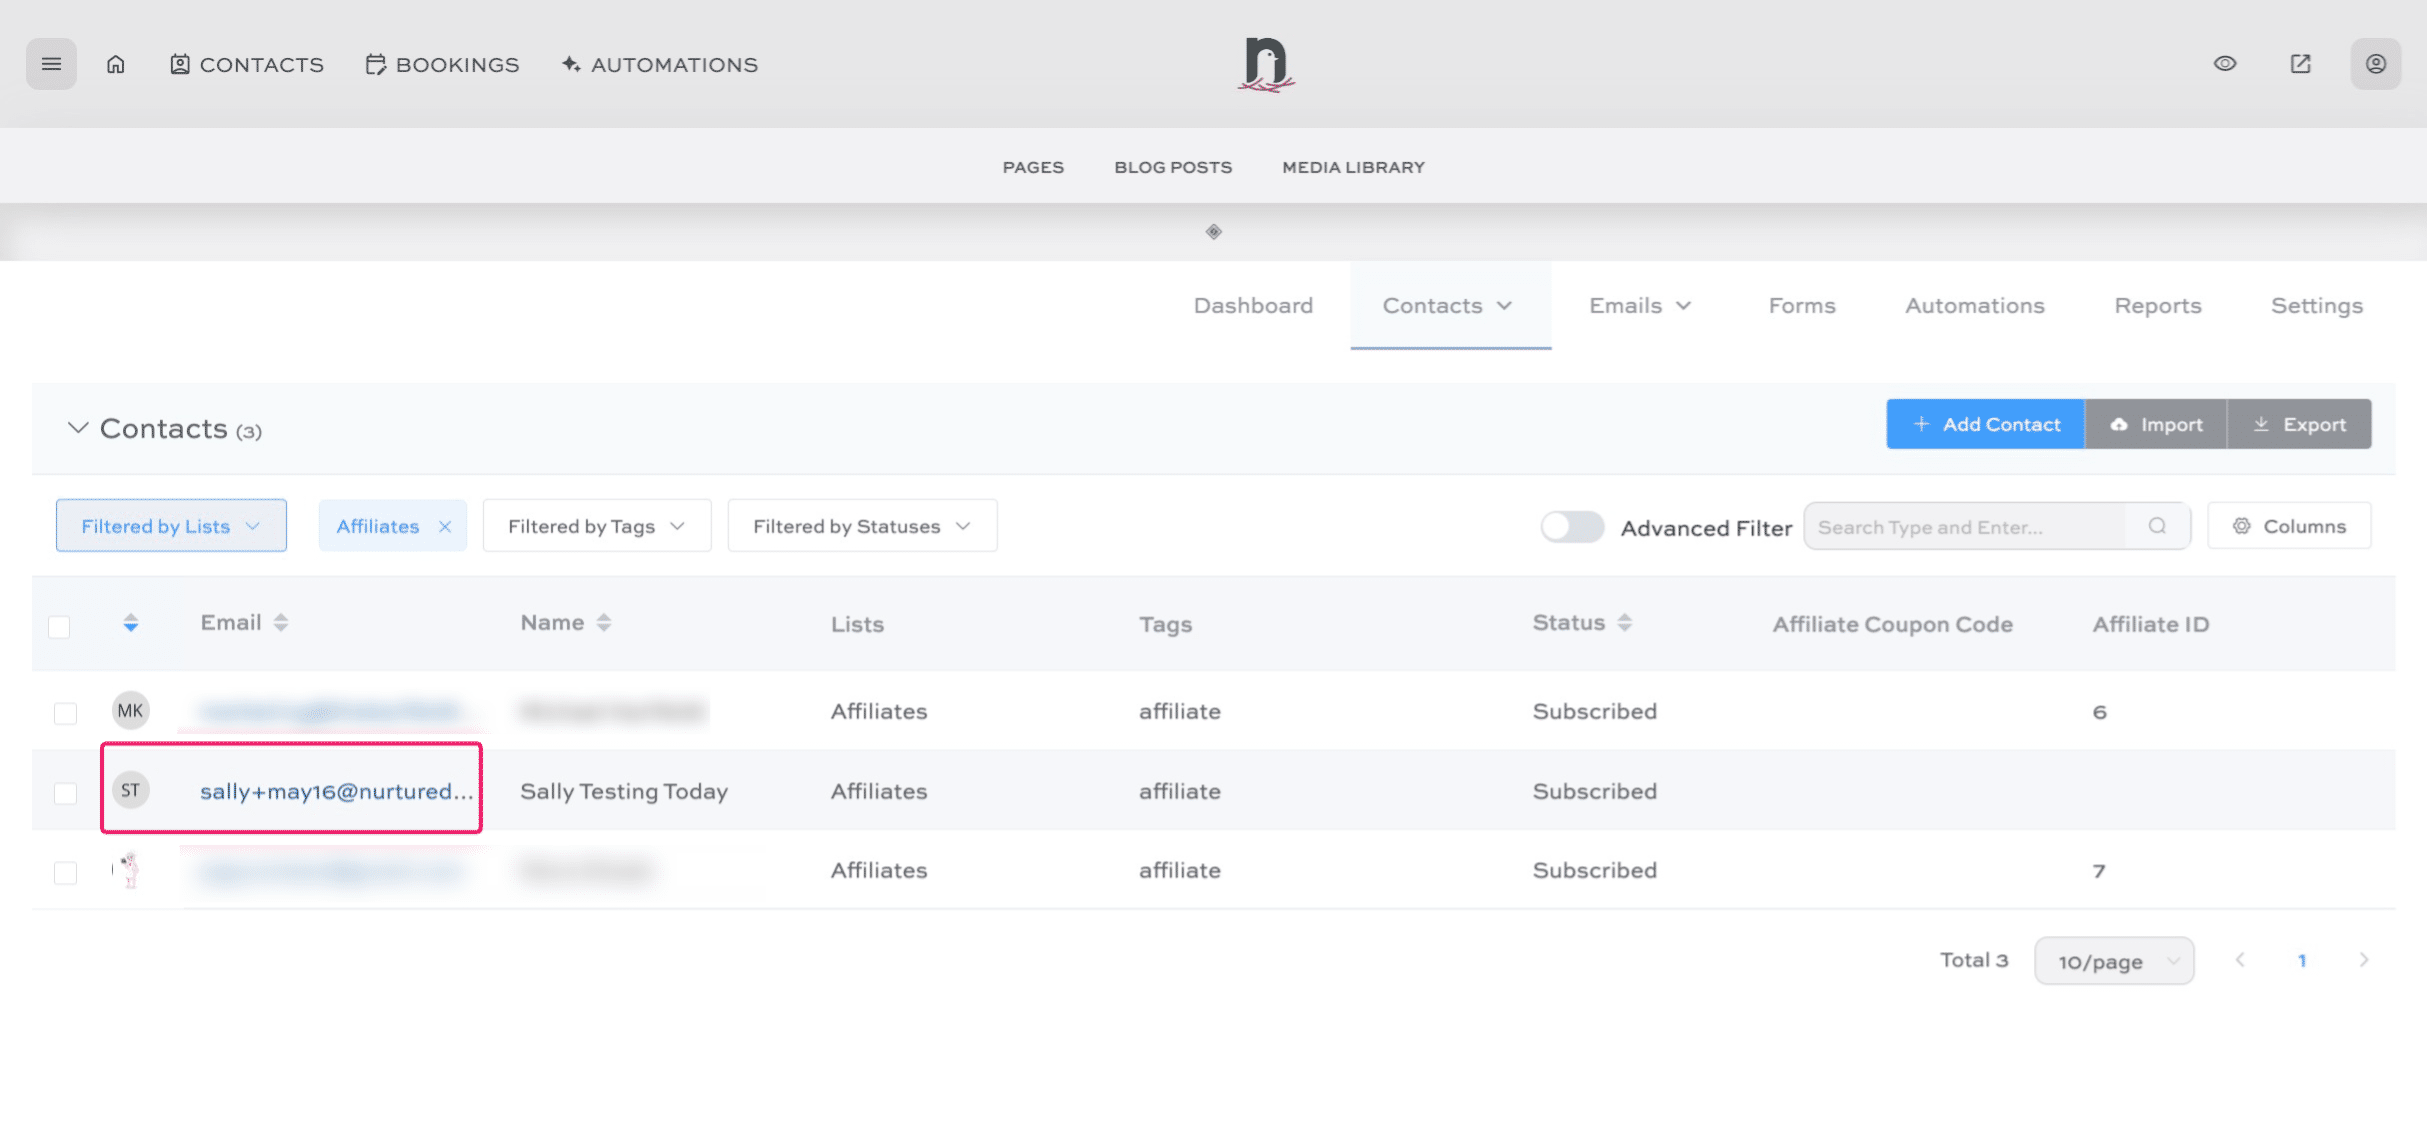Enable the Advanced Filter toggle
2427x1147 pixels.
click(x=1571, y=526)
